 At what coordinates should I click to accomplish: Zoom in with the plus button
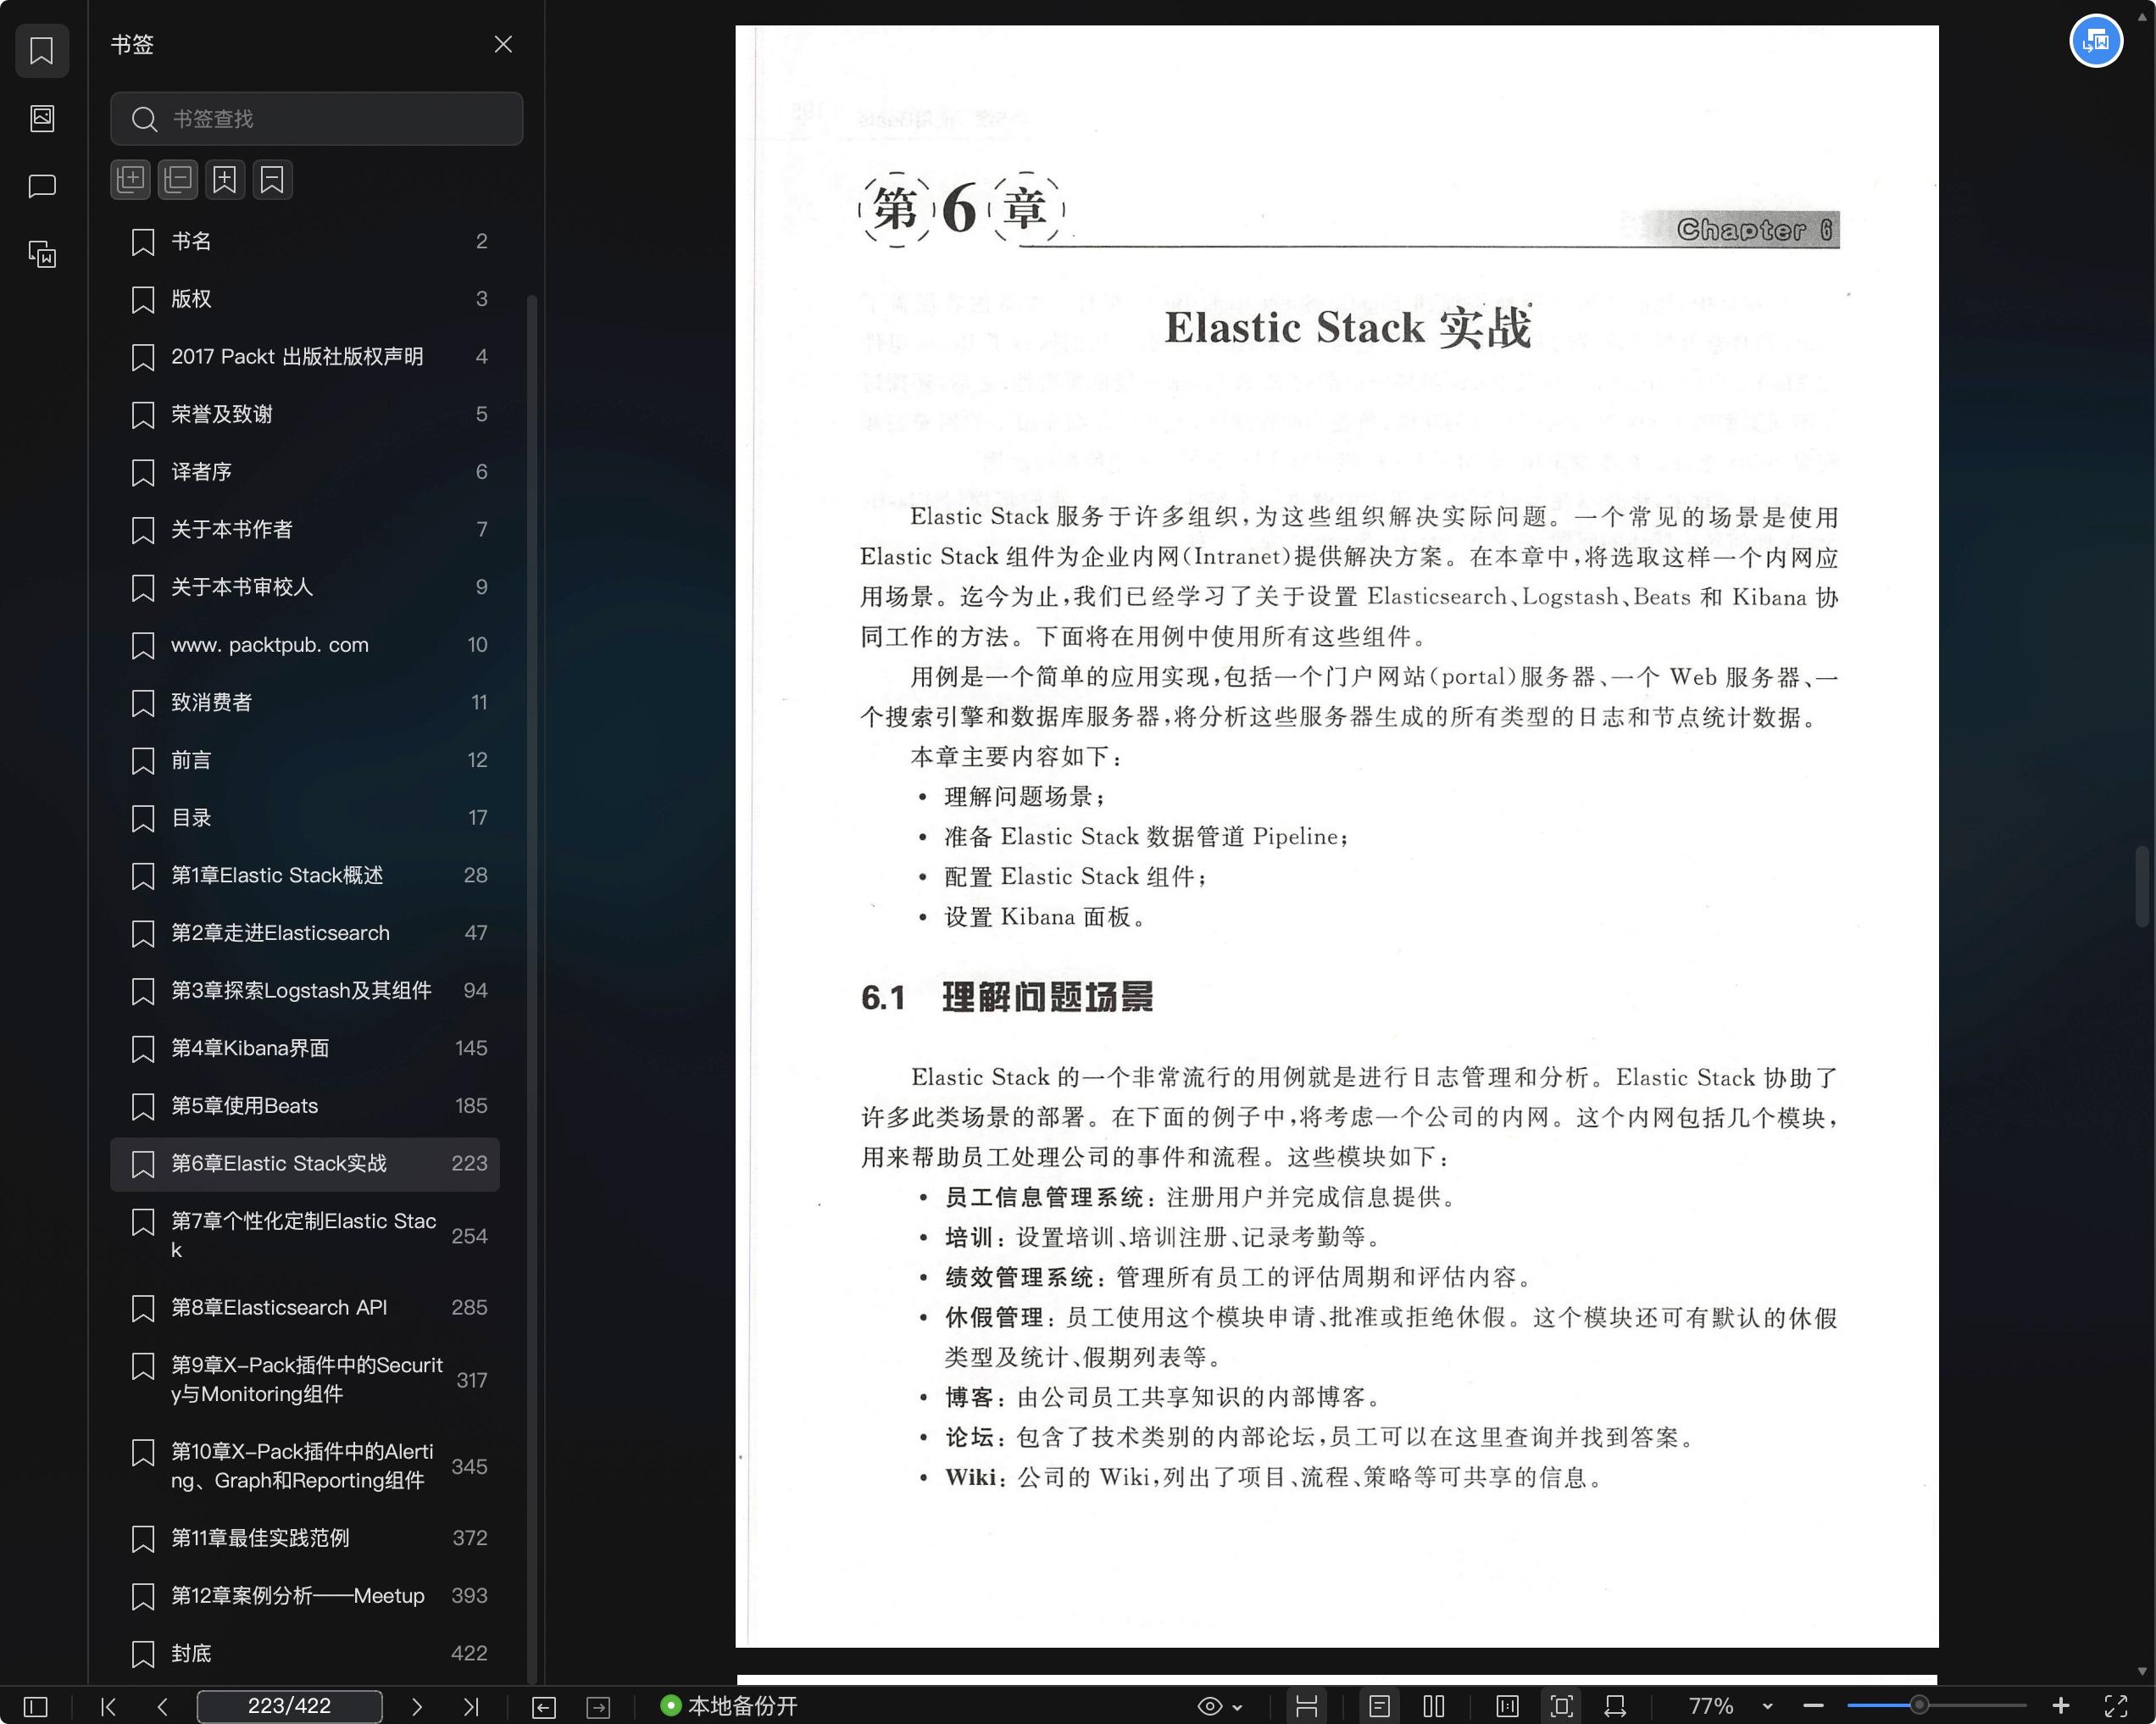coord(2061,1706)
